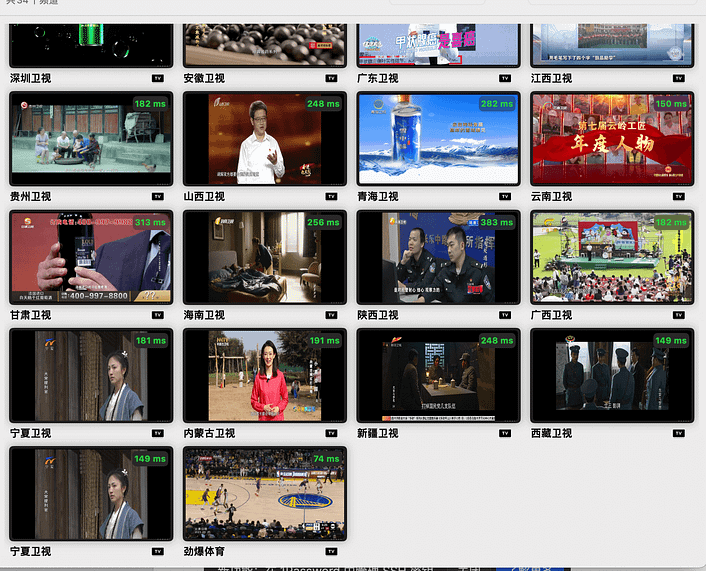Click the TV badge next to 海南卫视
Screen dimensions: 706x571
(x=331, y=315)
